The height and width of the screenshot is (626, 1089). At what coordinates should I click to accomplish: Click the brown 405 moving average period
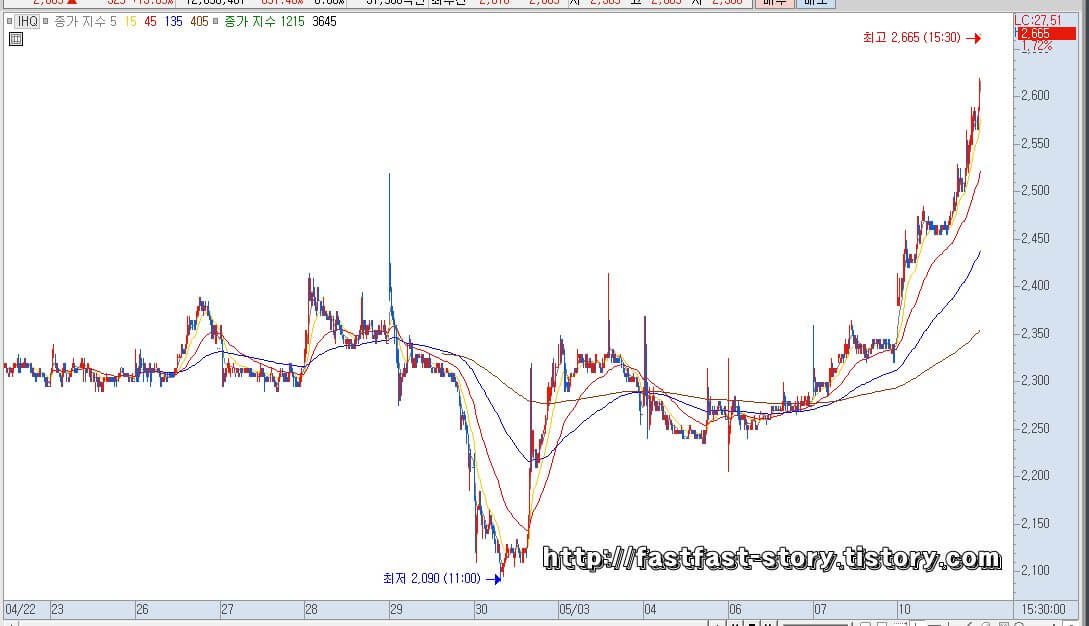tap(199, 22)
